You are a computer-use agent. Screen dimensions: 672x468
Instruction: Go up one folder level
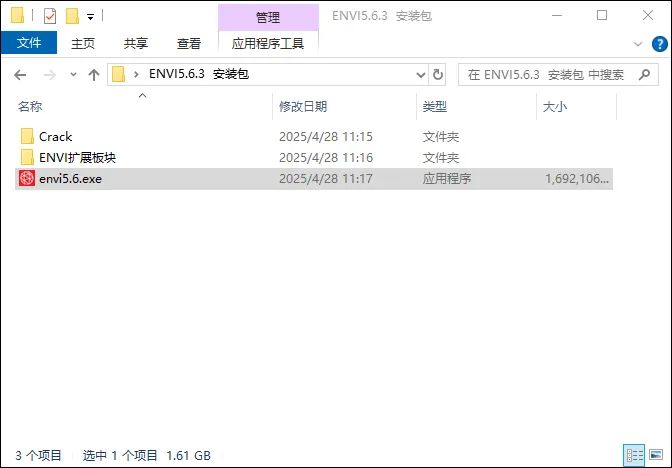click(x=94, y=75)
